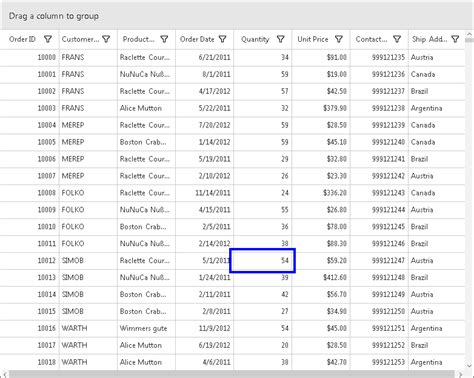Open the Product column filter icon
Viewport: 474px width, 378px height.
[x=164, y=39]
